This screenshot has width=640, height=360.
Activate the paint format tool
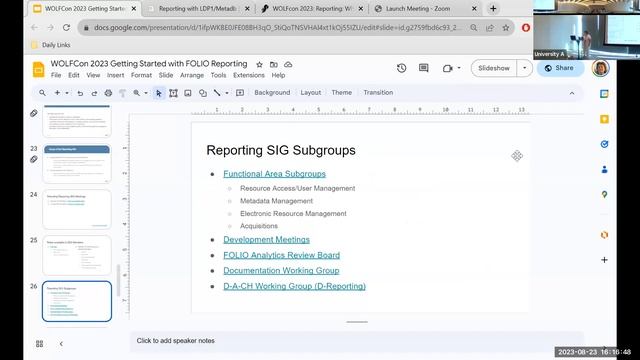point(122,93)
